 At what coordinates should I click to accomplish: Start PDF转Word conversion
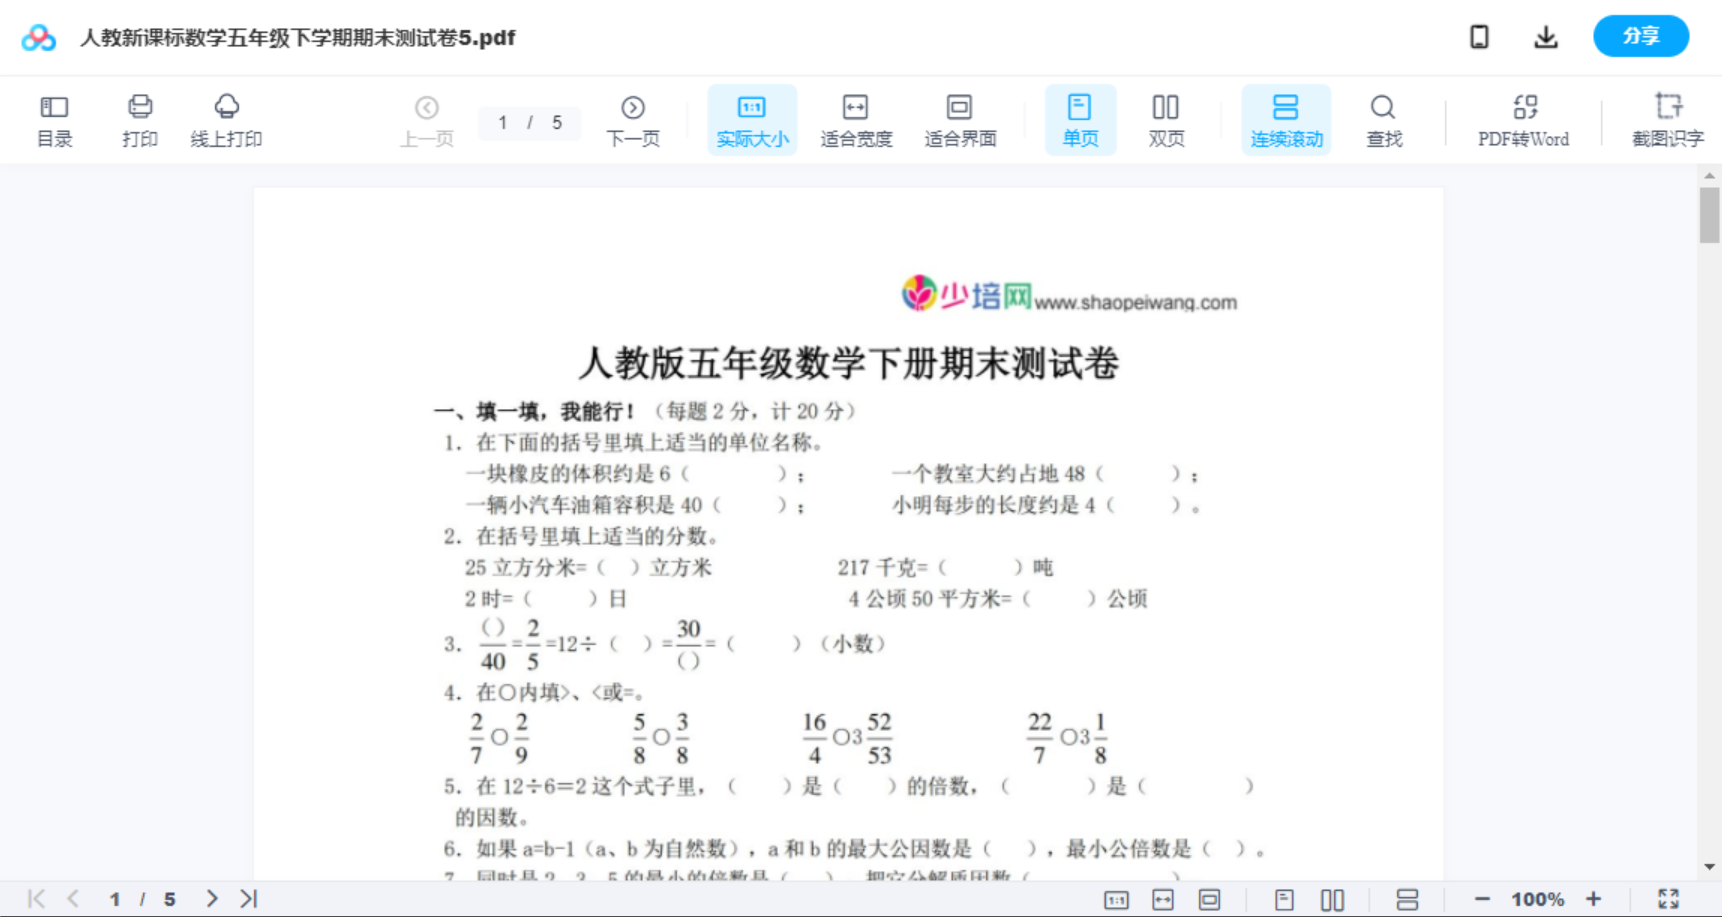[x=1521, y=119]
